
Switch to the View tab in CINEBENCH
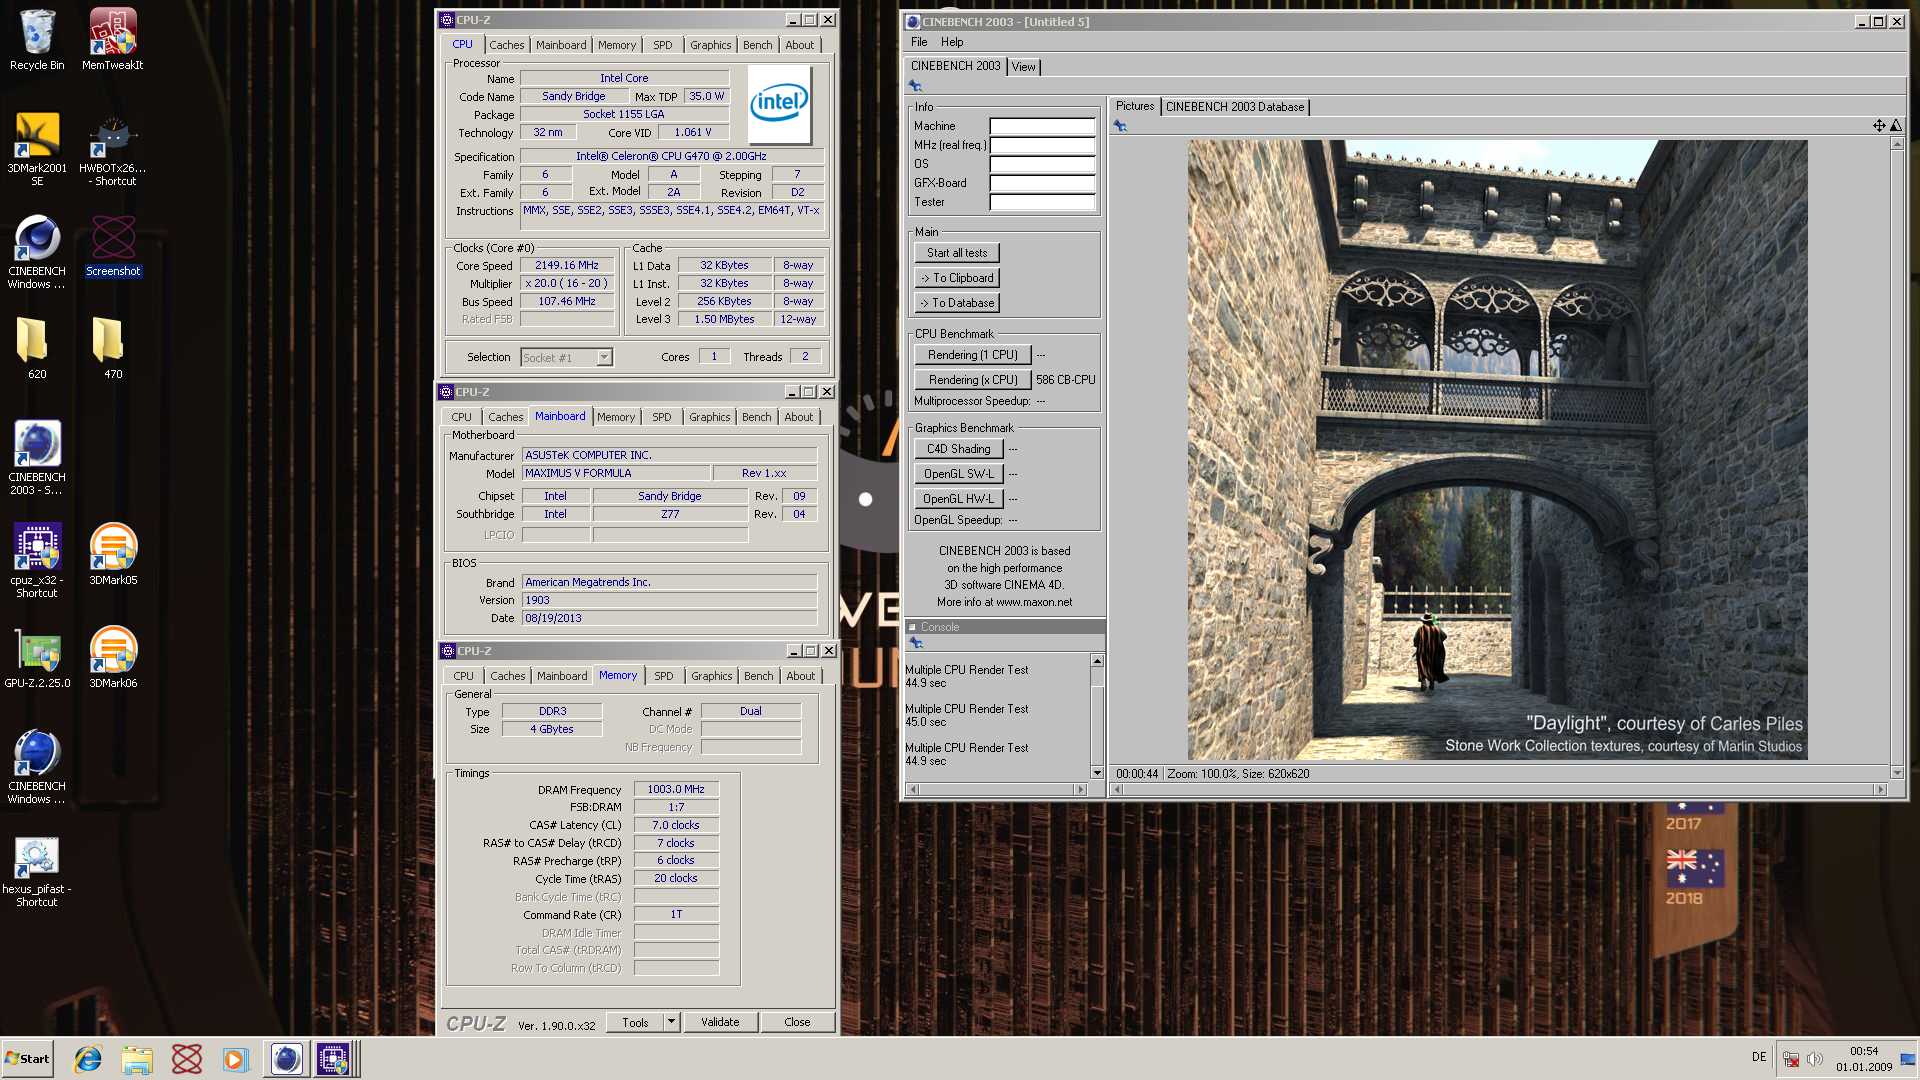pyautogui.click(x=1023, y=67)
